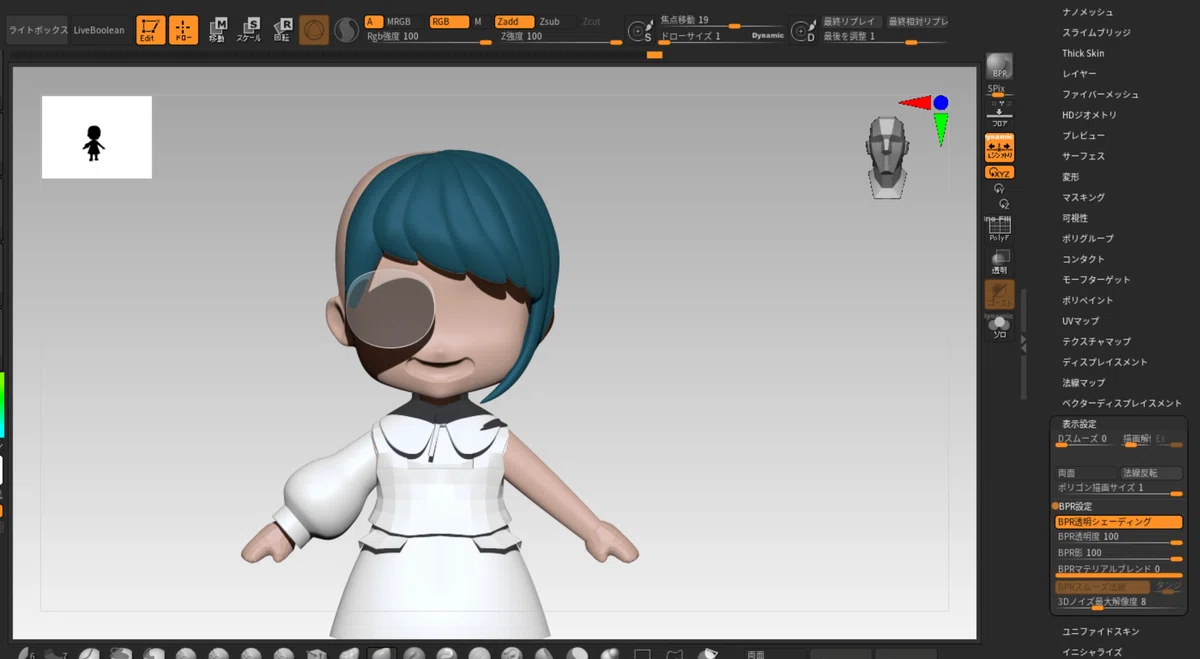Open UVマップ section
Screen dimensions: 1200x659
coord(1080,321)
